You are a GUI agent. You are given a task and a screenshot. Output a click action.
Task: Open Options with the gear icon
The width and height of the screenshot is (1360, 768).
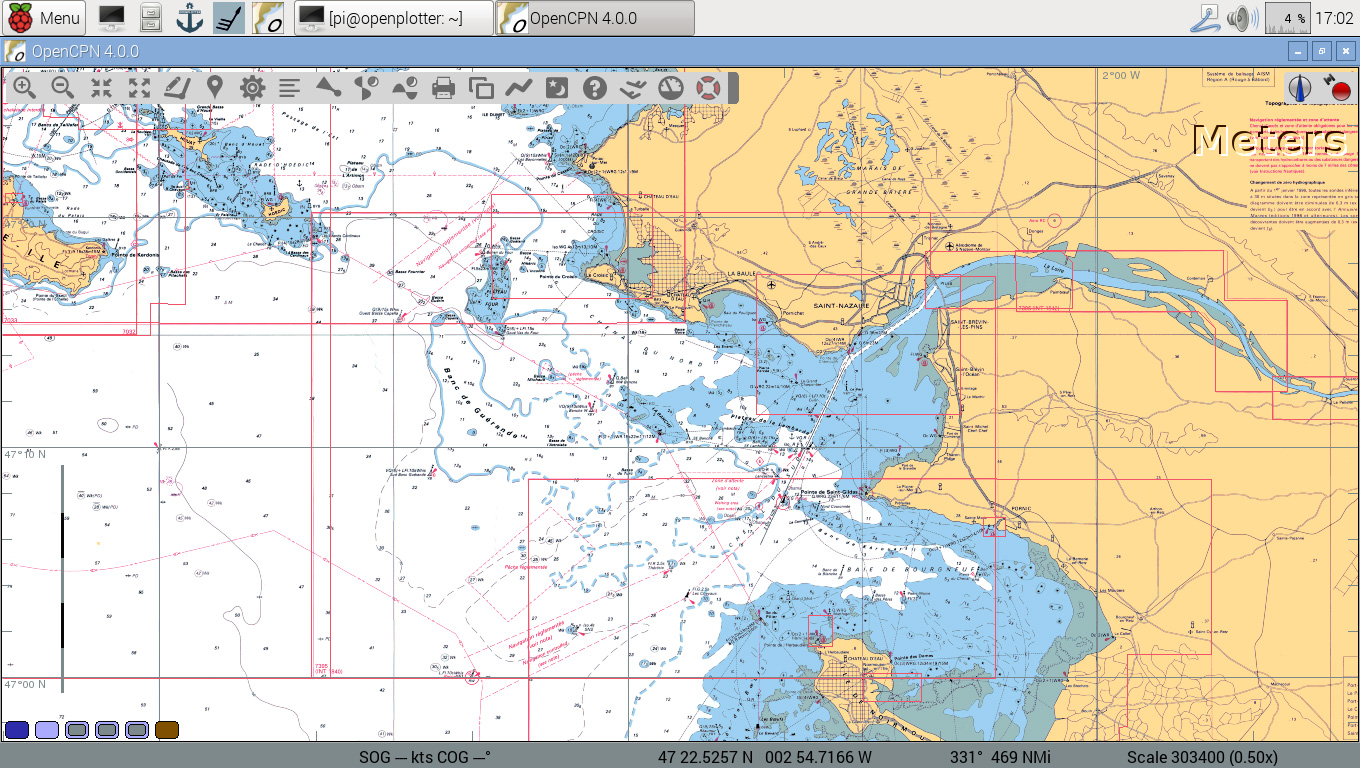tap(252, 88)
